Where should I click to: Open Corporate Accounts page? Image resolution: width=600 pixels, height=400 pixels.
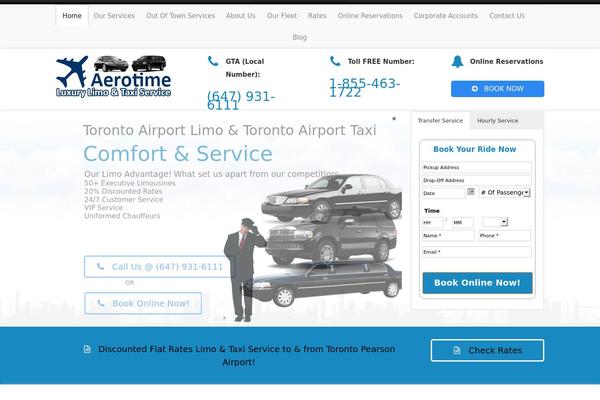coord(445,16)
